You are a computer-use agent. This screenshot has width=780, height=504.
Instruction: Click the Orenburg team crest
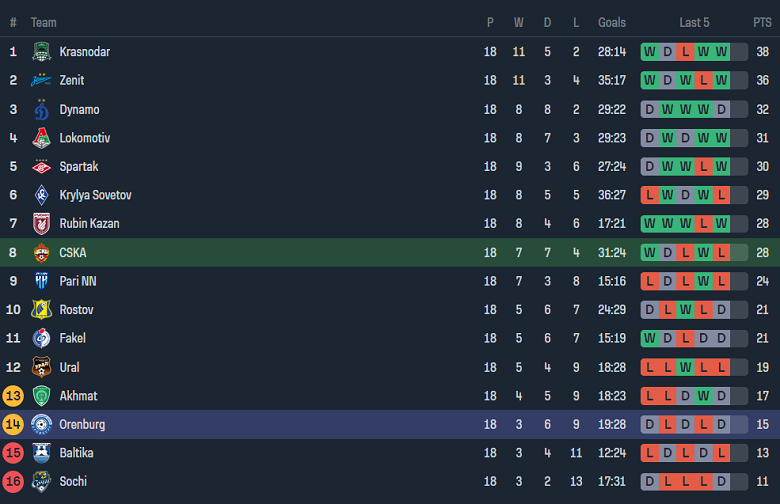click(42, 424)
